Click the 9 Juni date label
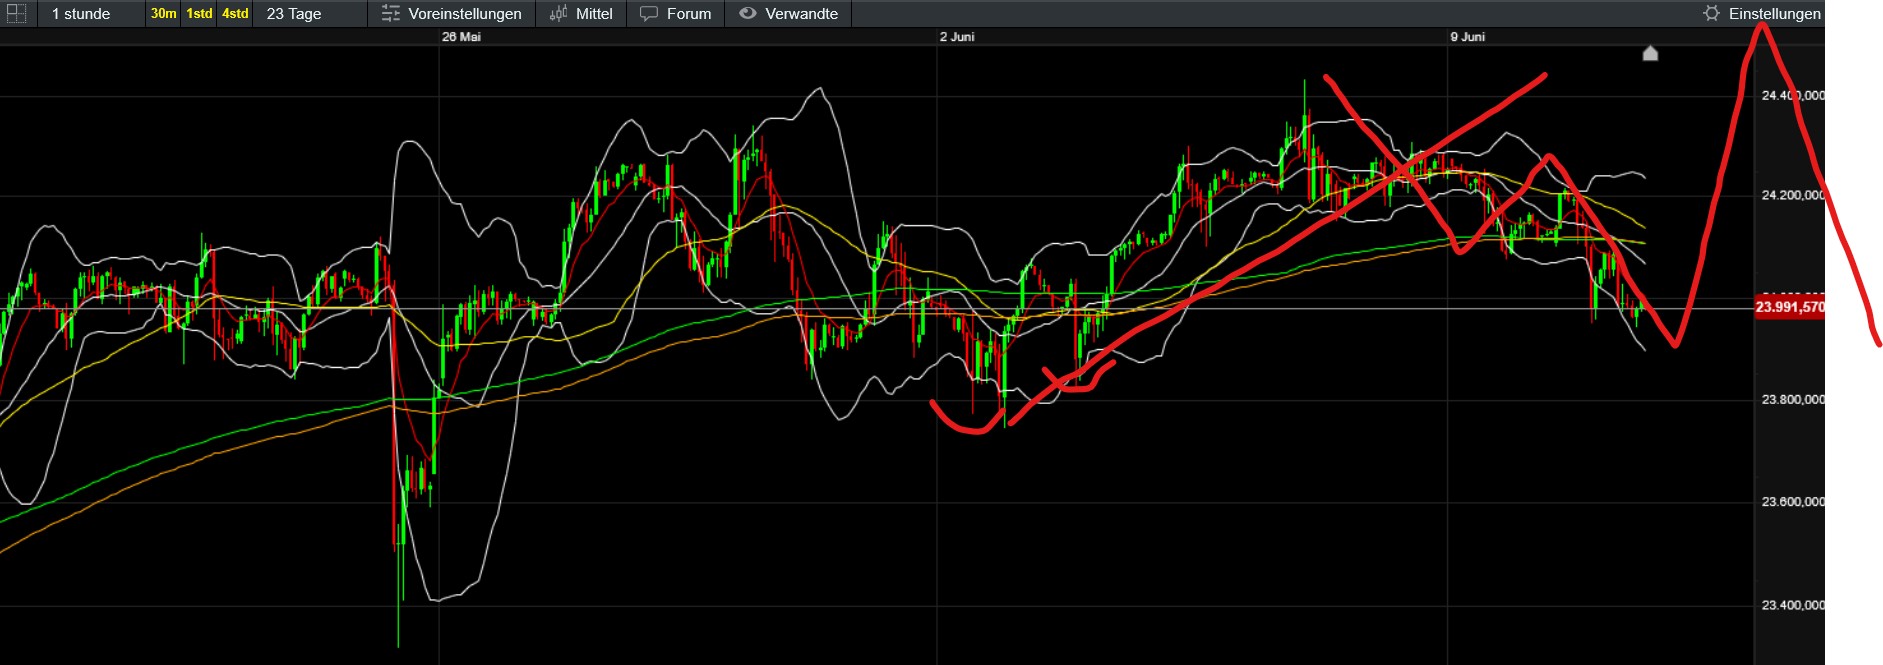The width and height of the screenshot is (1883, 665). pos(1468,37)
